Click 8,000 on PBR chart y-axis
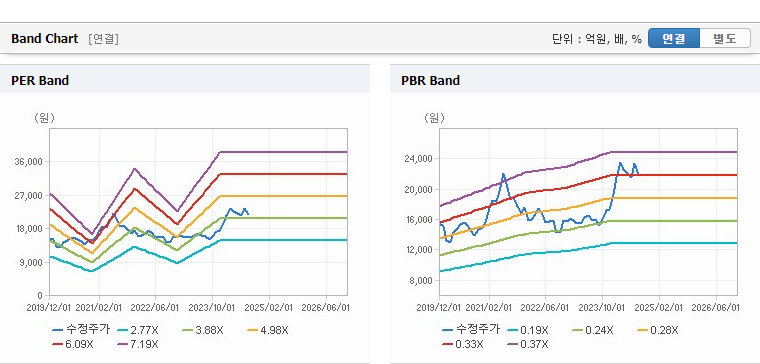 (x=422, y=280)
